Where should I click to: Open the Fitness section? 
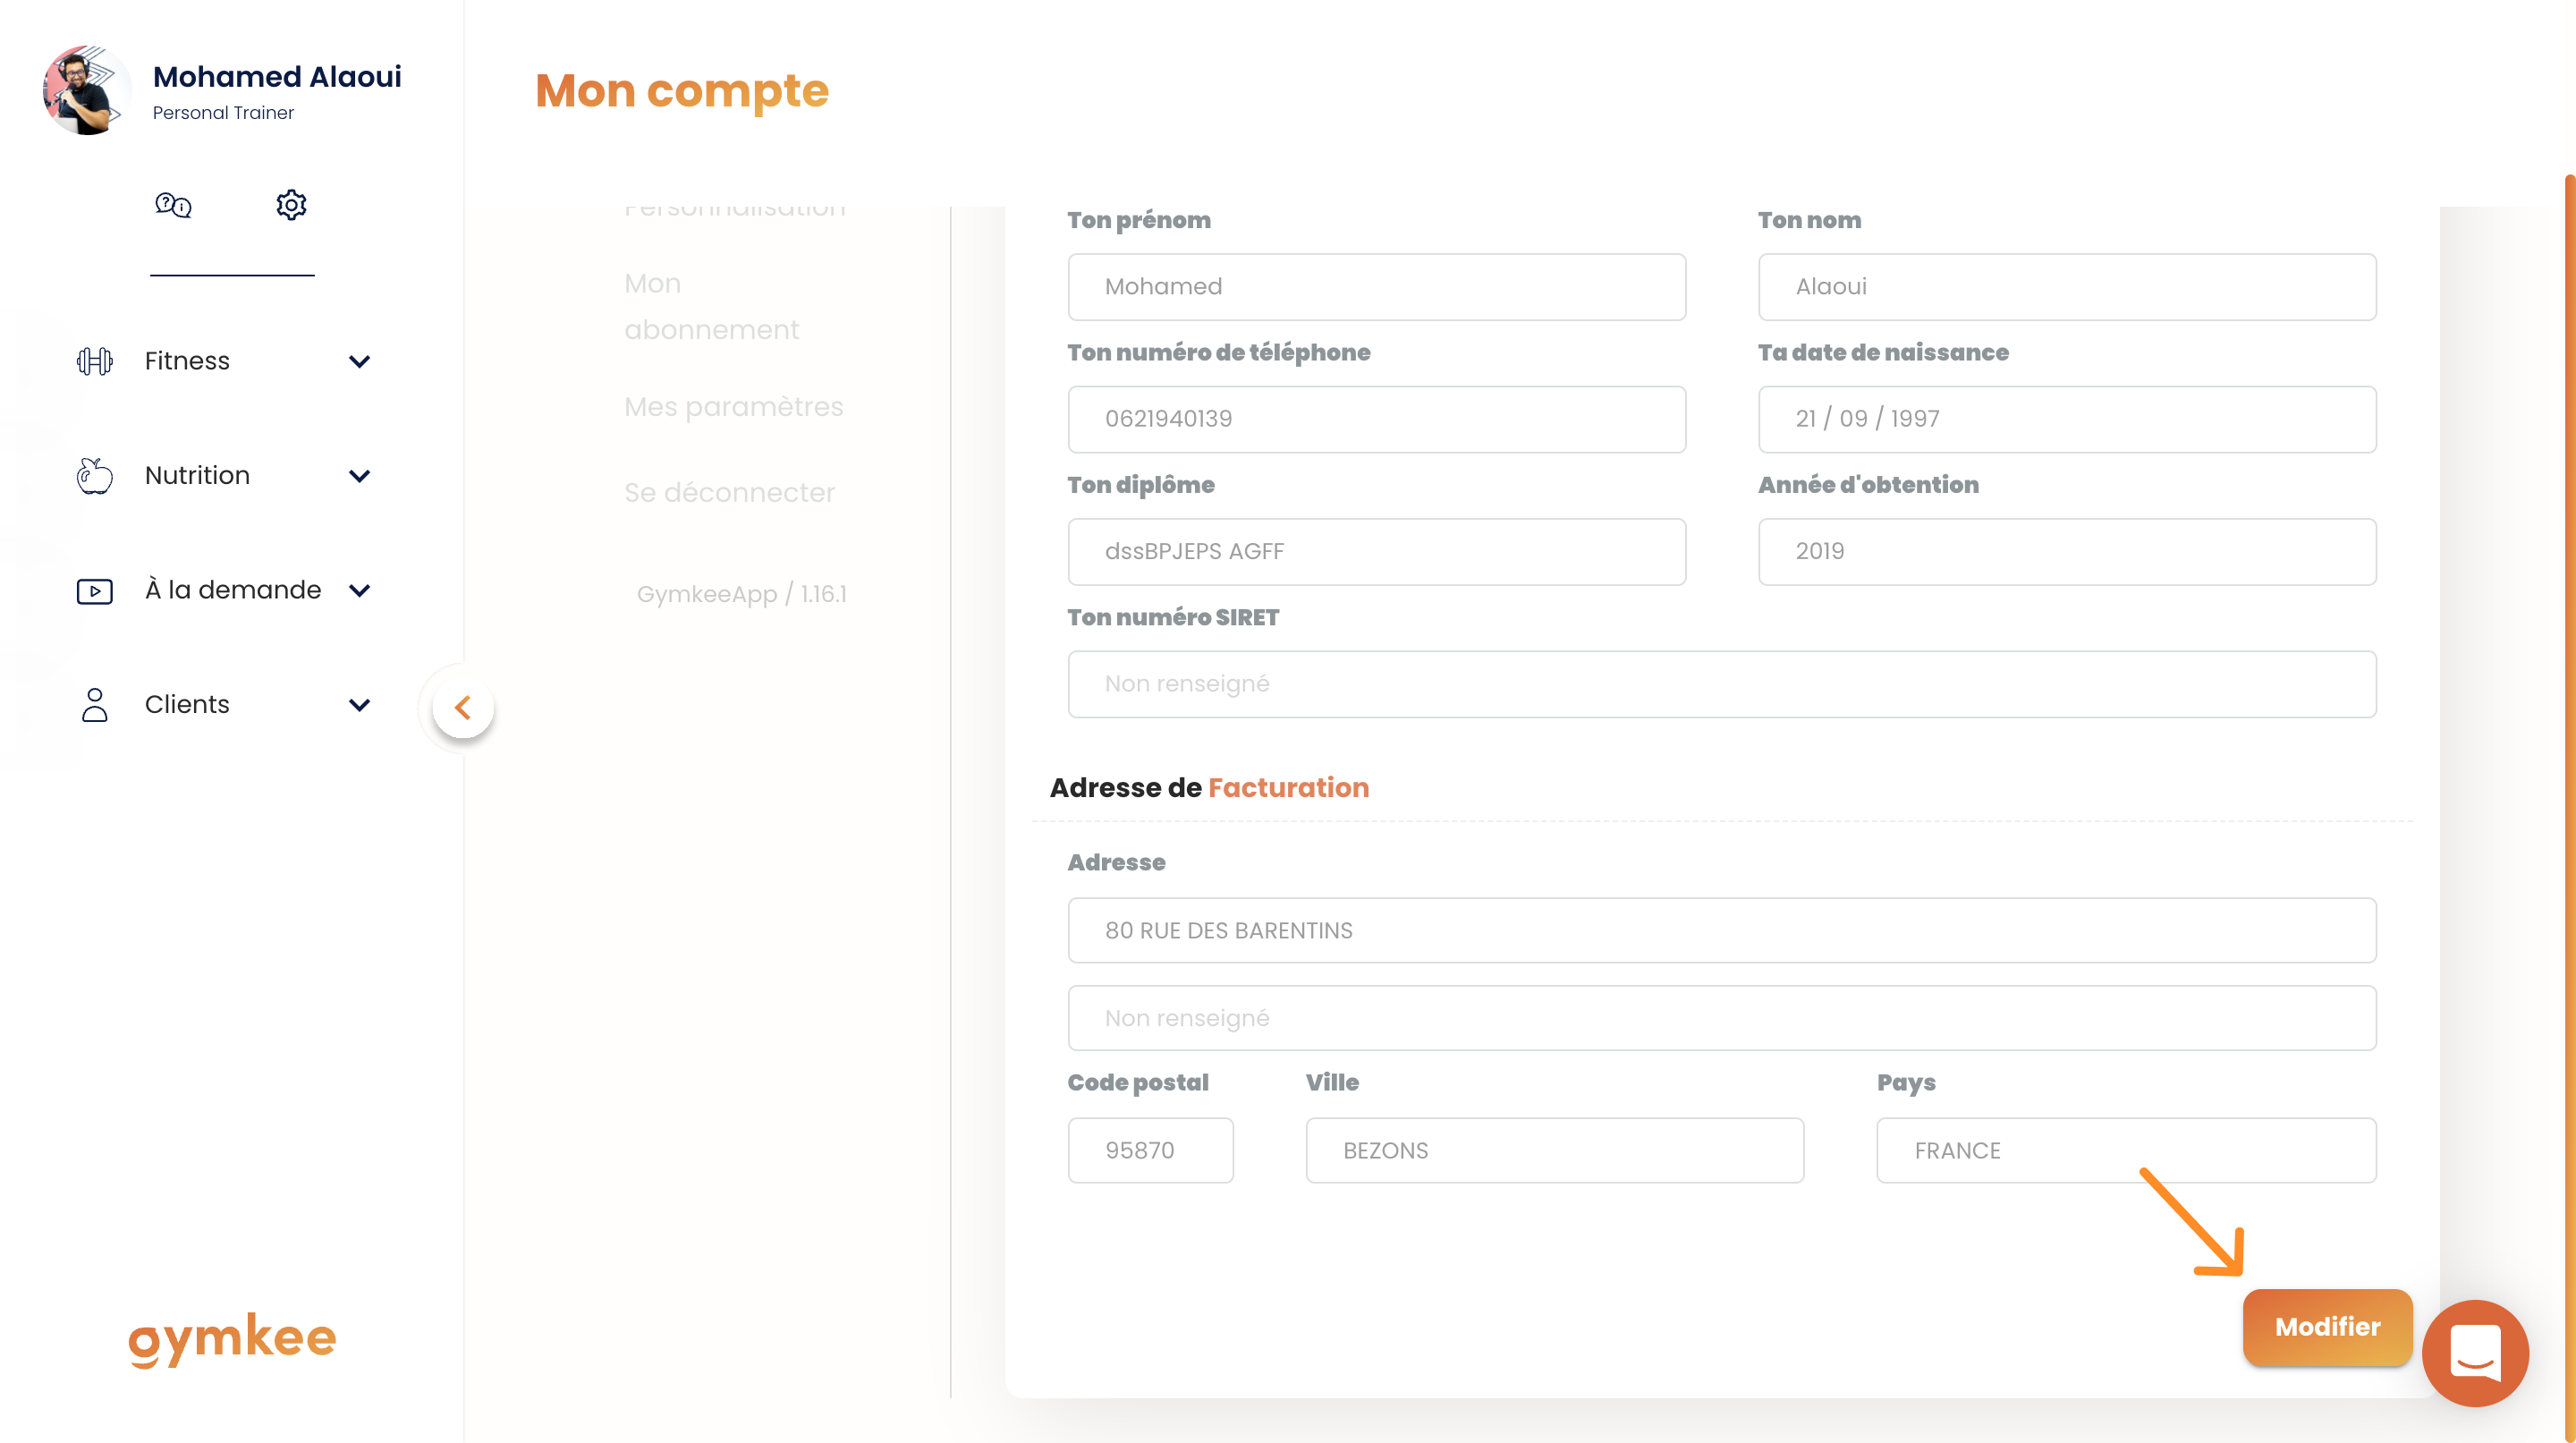(187, 361)
